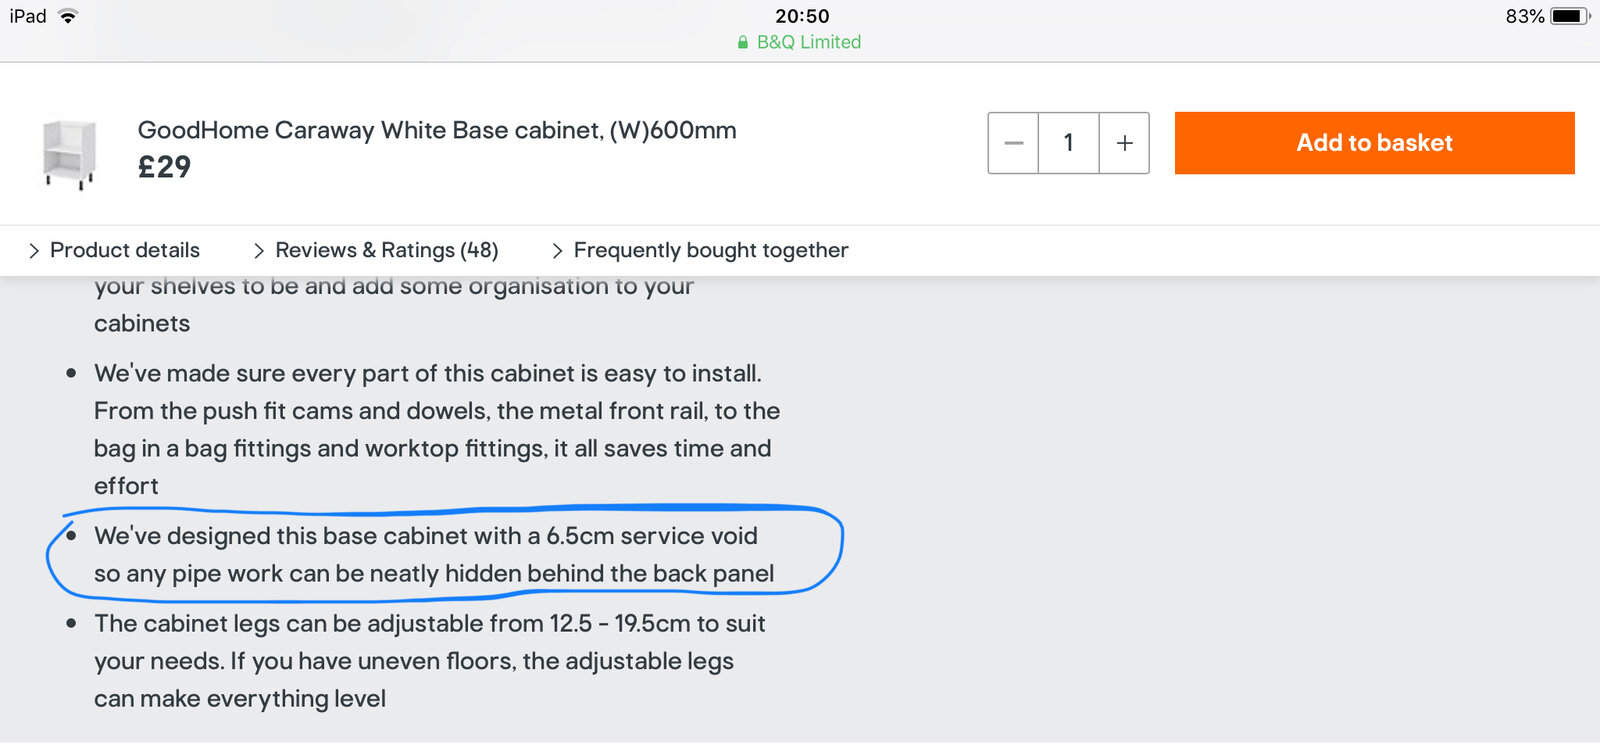Tap the base cabinet product thumbnail
Image resolution: width=1600 pixels, height=752 pixels.
(69, 154)
